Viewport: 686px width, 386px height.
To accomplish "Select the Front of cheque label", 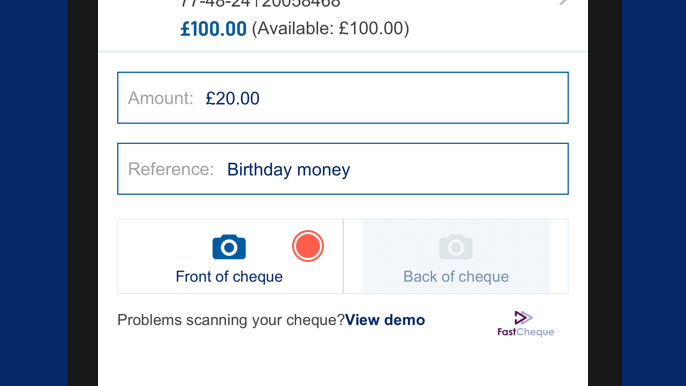I will [x=229, y=277].
